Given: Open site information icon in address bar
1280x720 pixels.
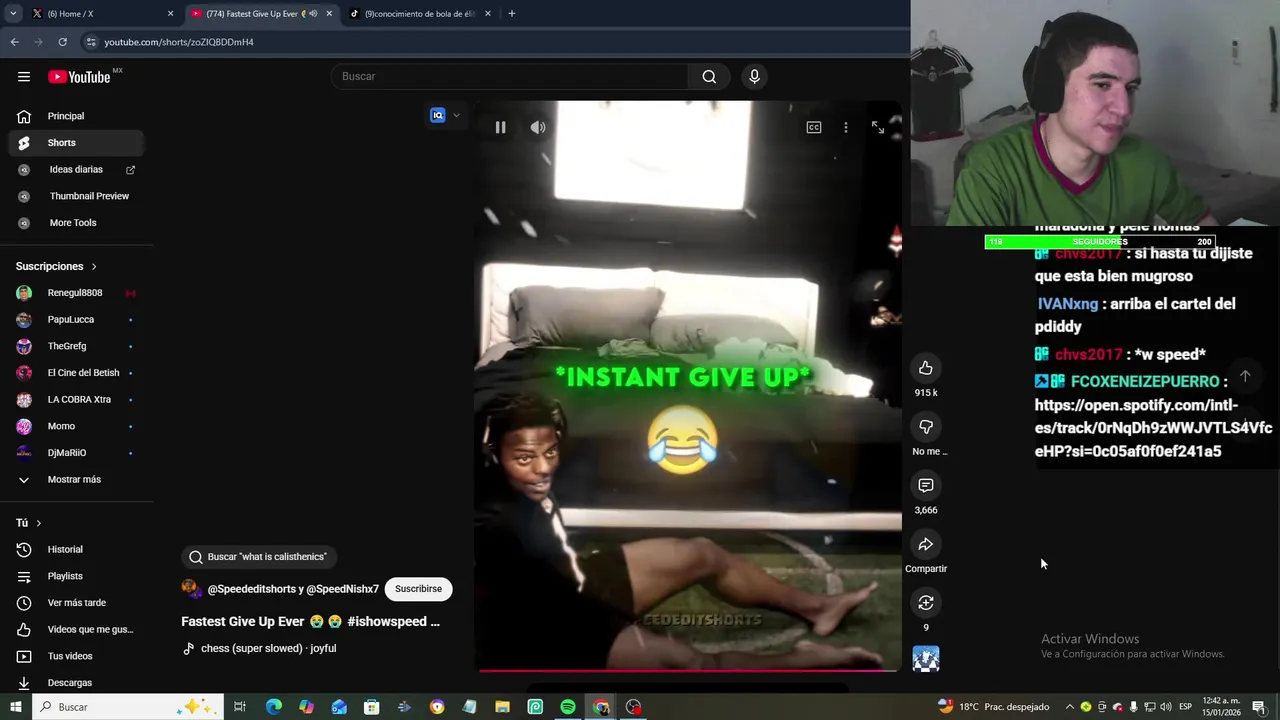Looking at the screenshot, I should [91, 42].
